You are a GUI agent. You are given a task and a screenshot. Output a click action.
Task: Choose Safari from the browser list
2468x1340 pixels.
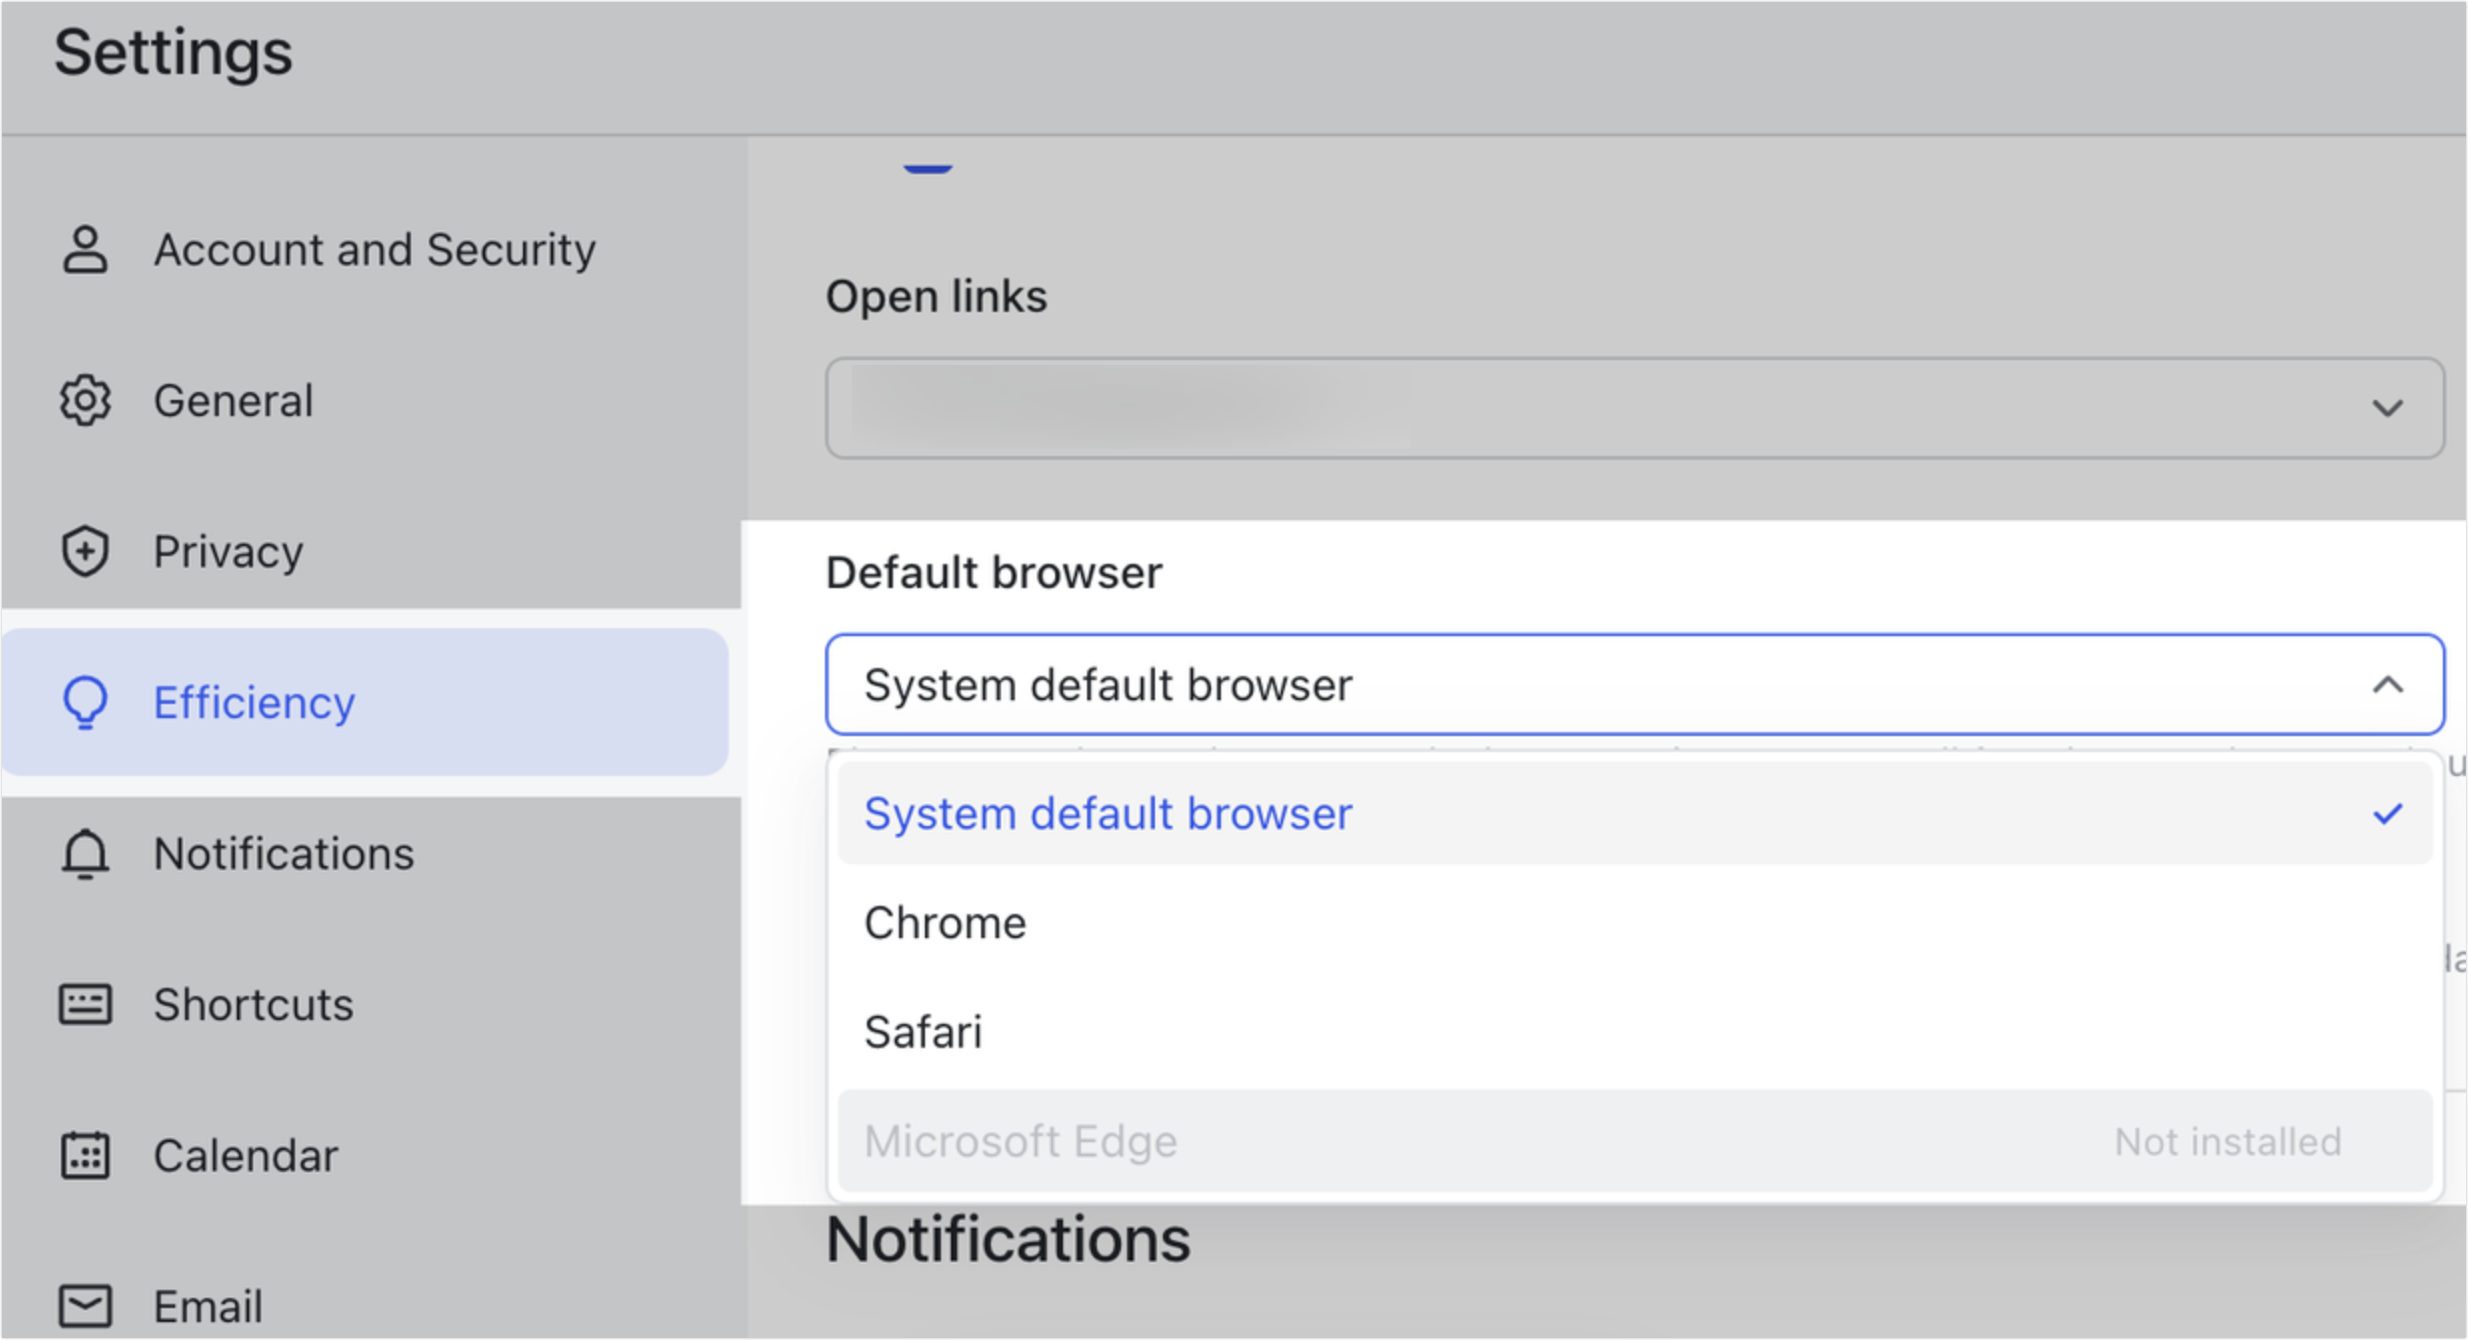tap(923, 1032)
